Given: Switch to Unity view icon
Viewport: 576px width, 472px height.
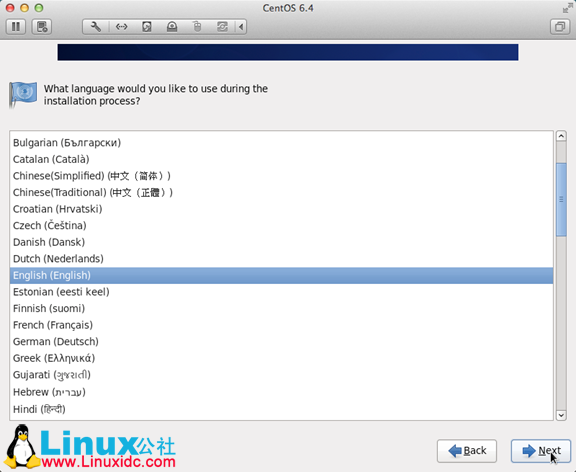Looking at the screenshot, I should (560, 27).
